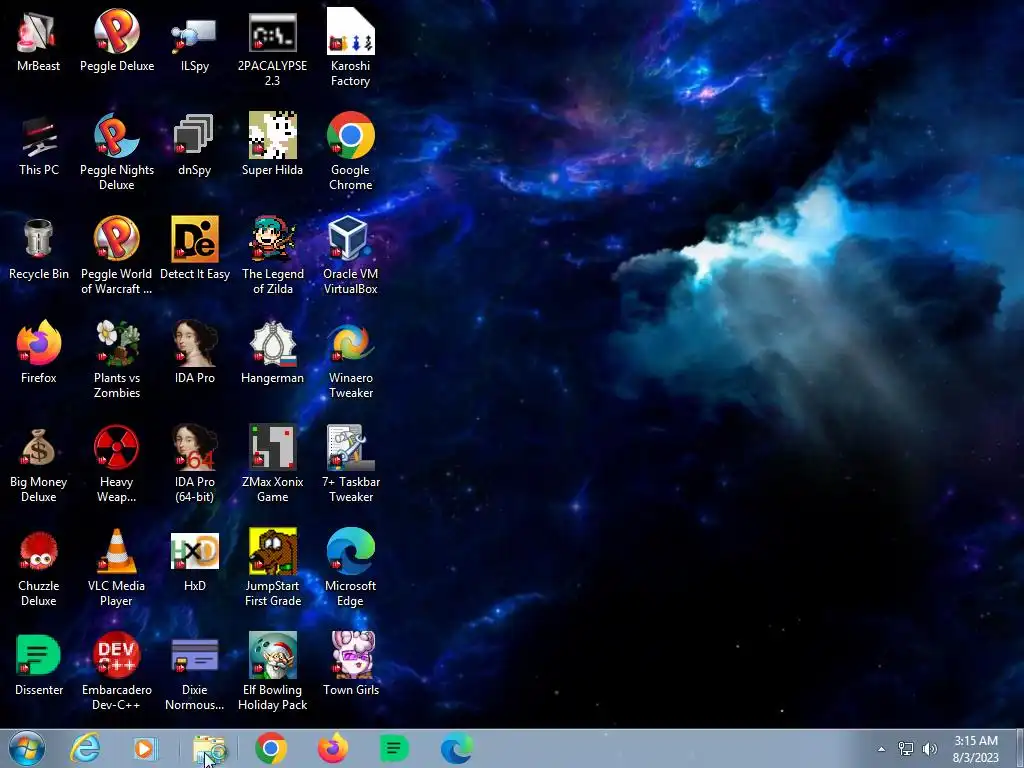Select the Recycle Bin icon
The height and width of the screenshot is (768, 1024).
39,249
